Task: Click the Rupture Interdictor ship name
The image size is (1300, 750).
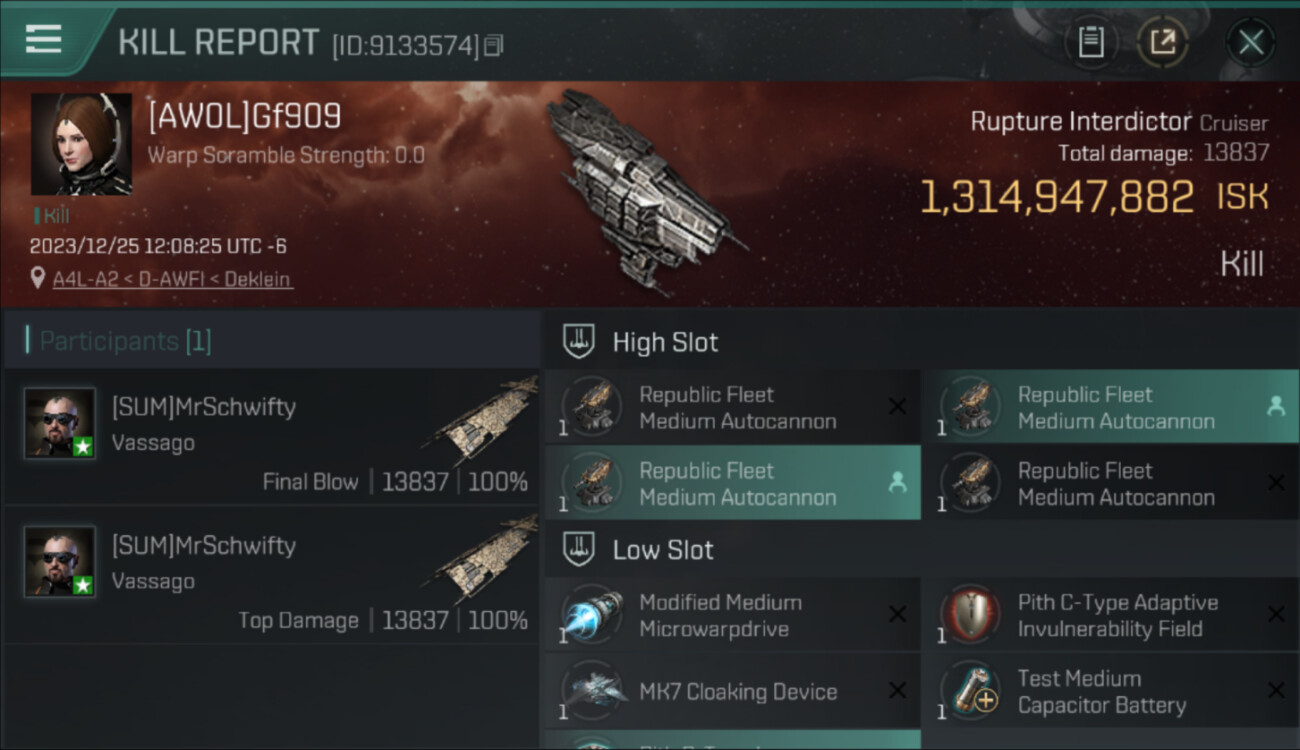Action: pyautogui.click(x=1080, y=122)
